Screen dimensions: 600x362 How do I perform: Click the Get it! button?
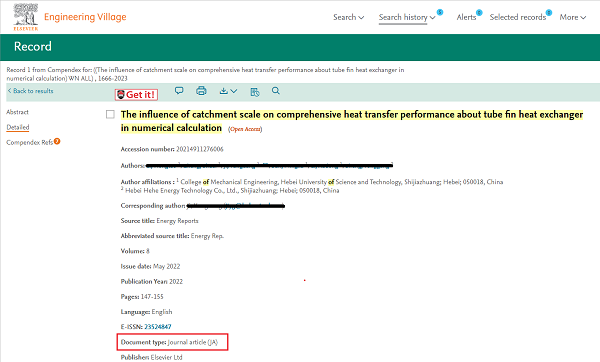click(137, 95)
